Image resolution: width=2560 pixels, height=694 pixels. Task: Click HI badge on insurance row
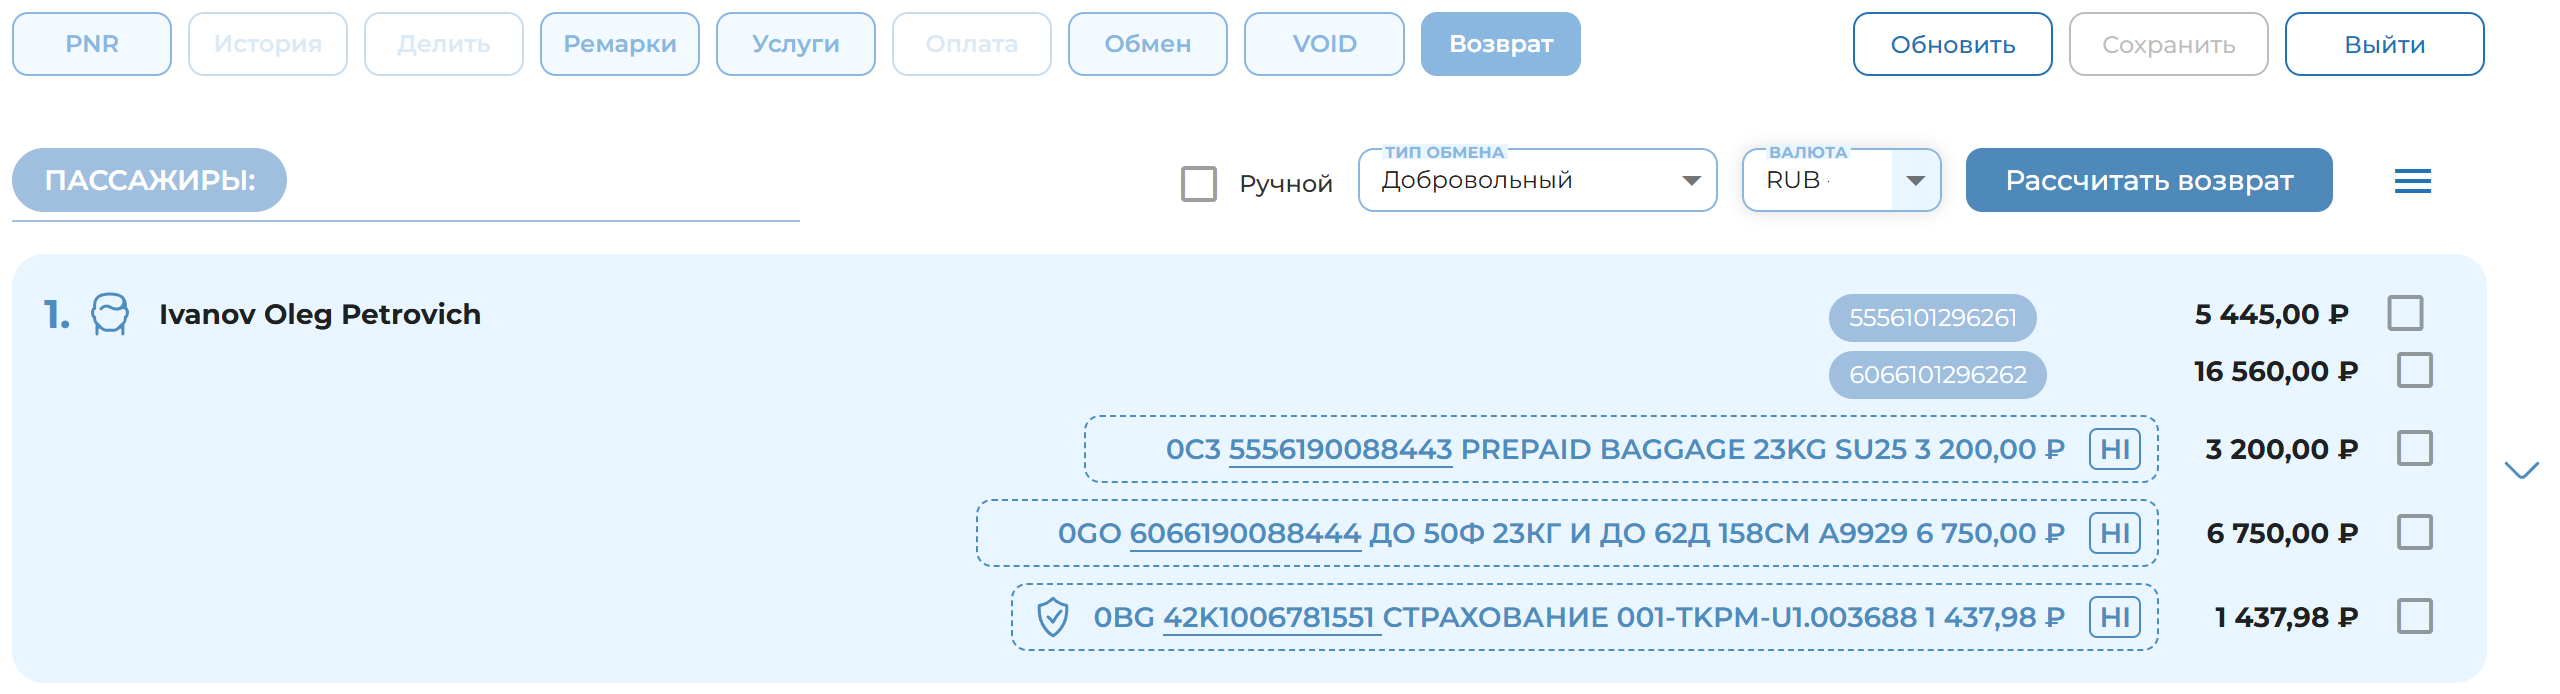point(2114,617)
